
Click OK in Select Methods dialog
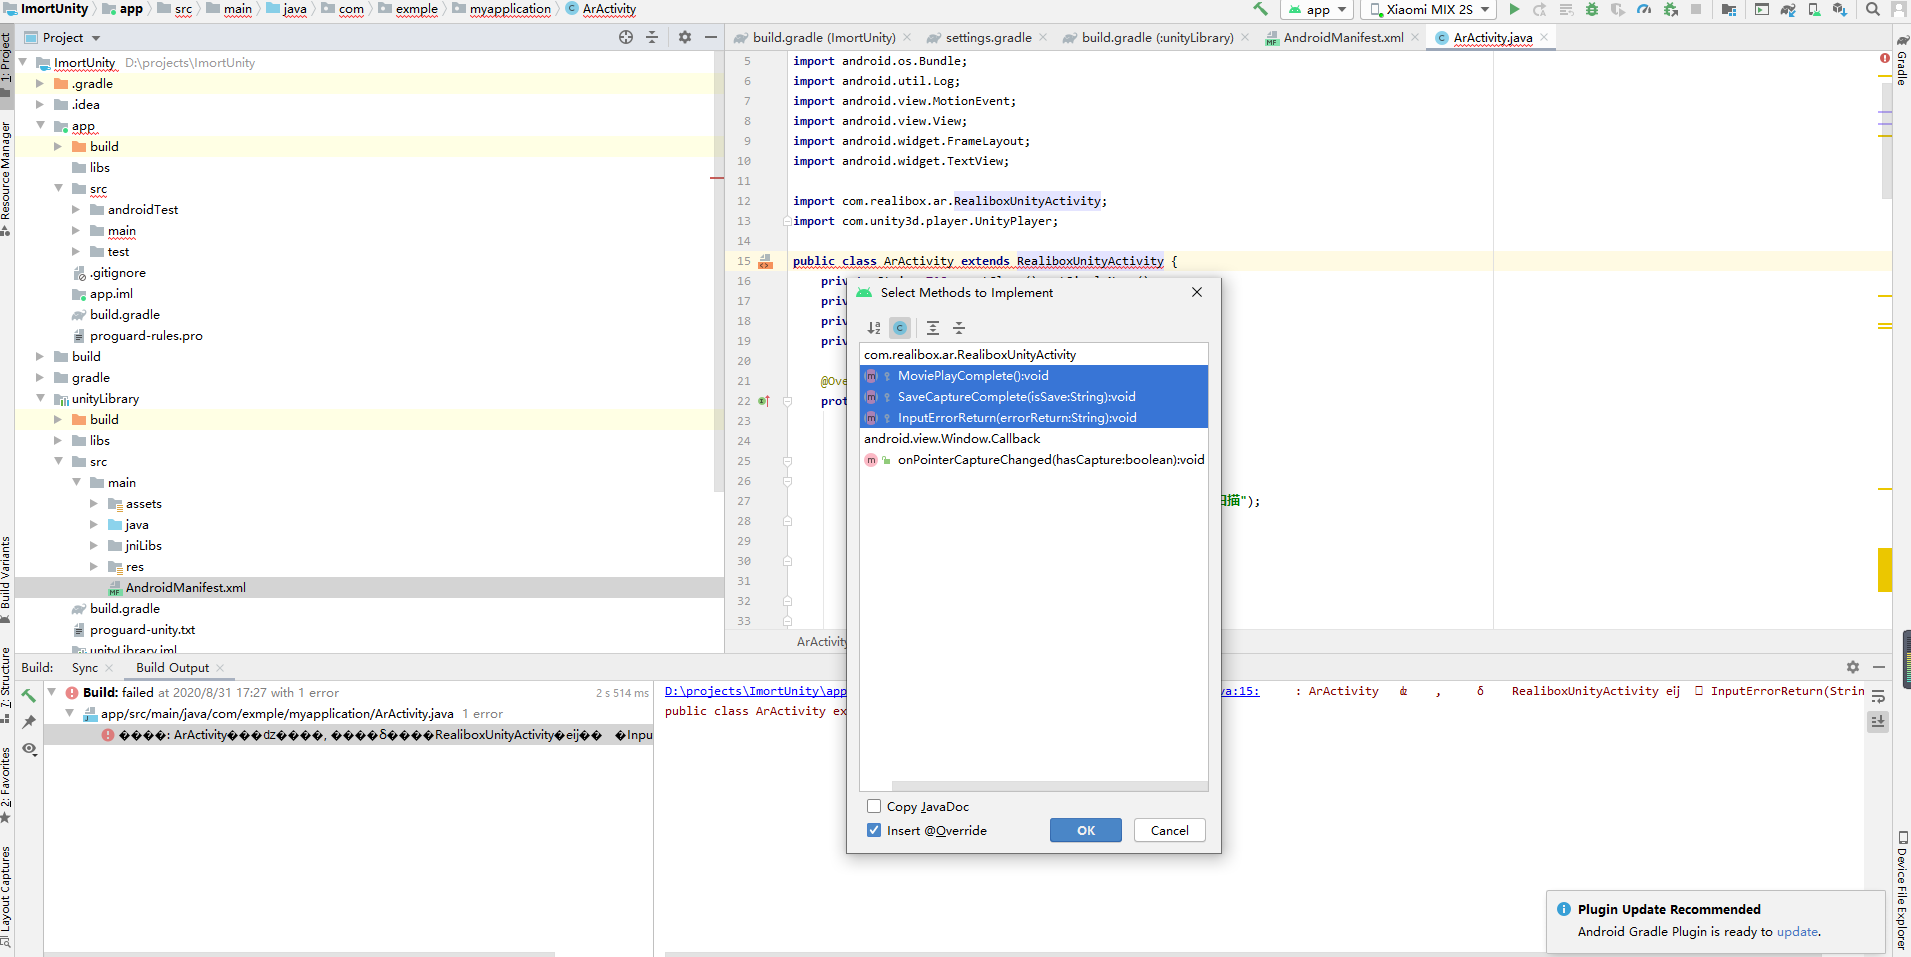[x=1086, y=830]
